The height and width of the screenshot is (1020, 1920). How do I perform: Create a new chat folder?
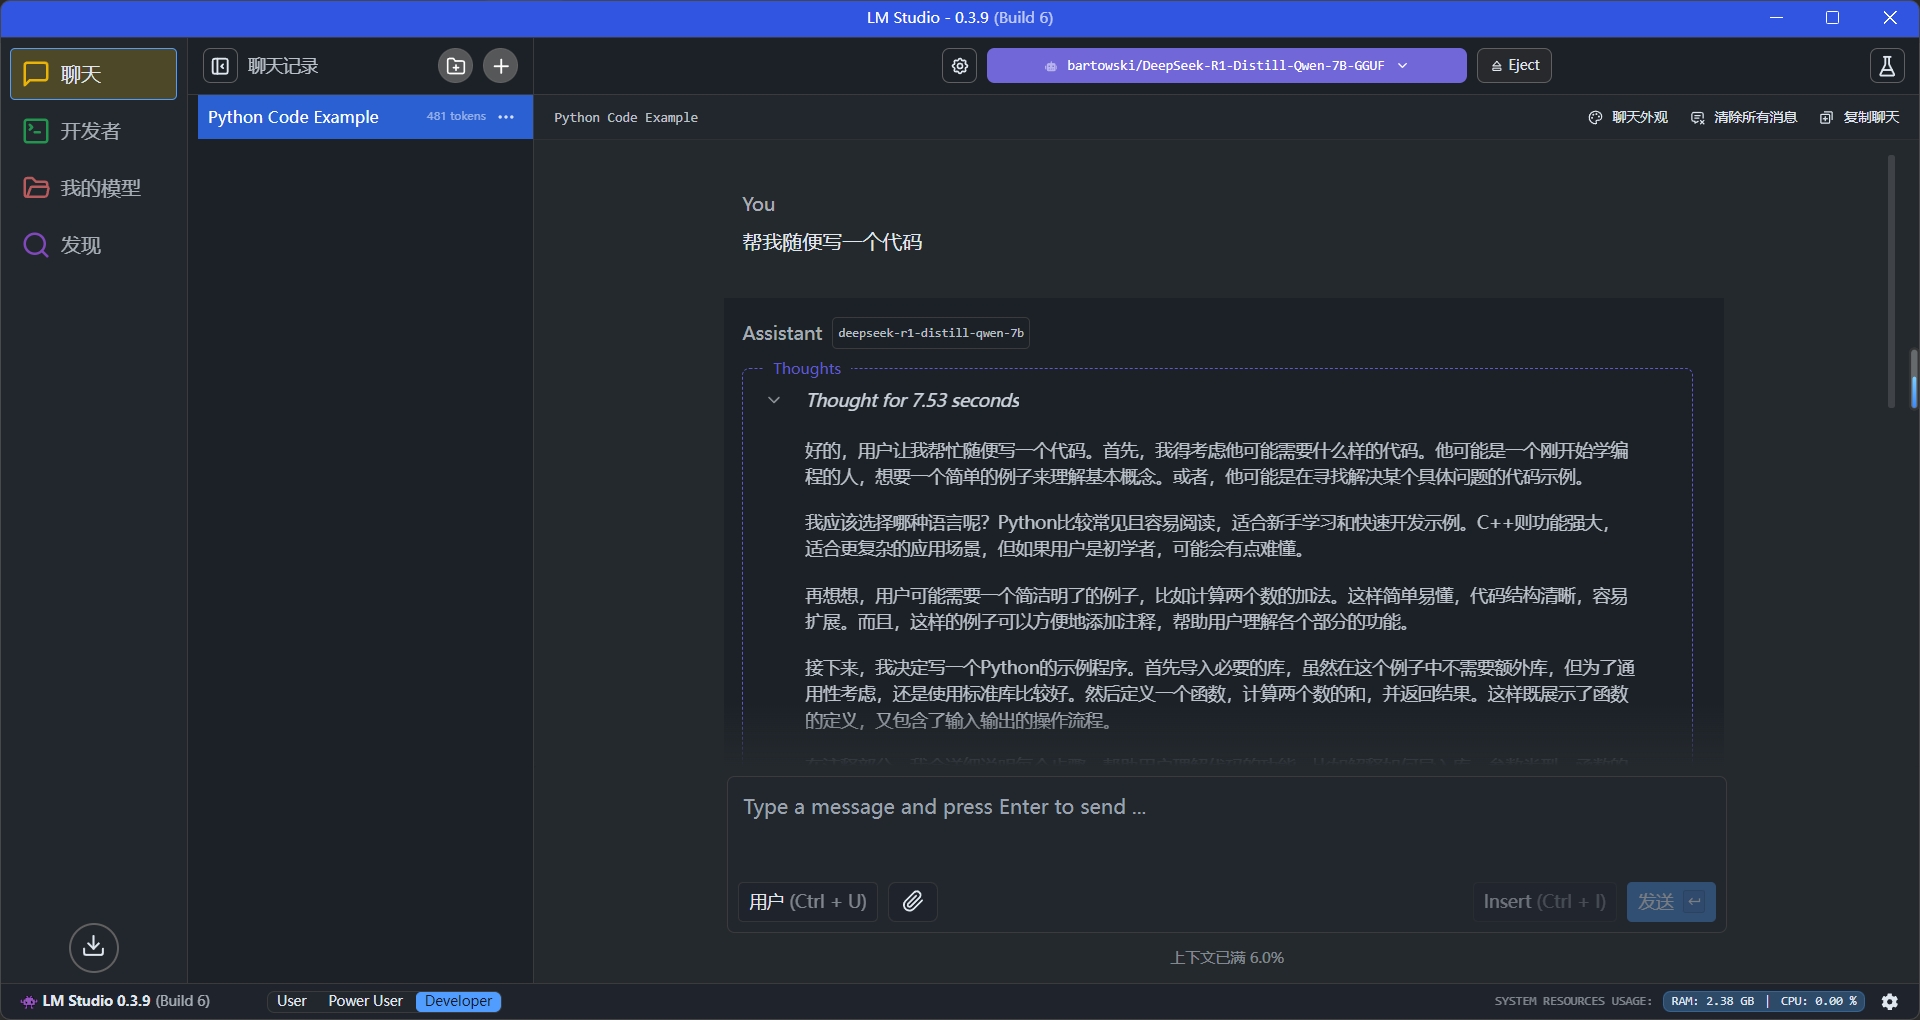[456, 66]
